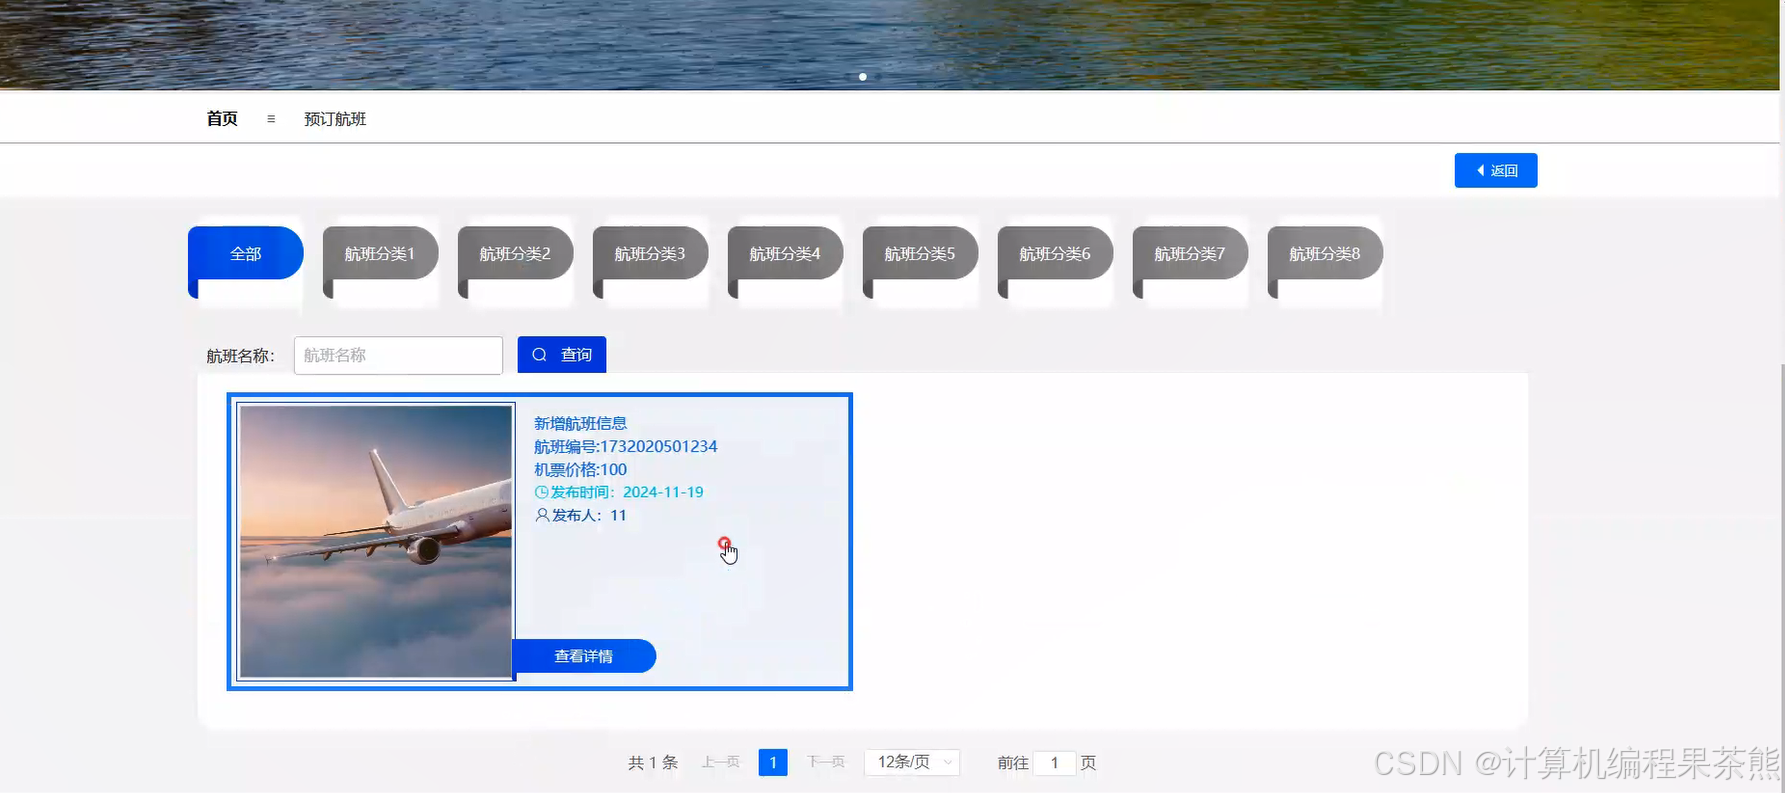1785x793 pixels.
Task: Open the airplane flight thumbnail
Action: (376, 542)
